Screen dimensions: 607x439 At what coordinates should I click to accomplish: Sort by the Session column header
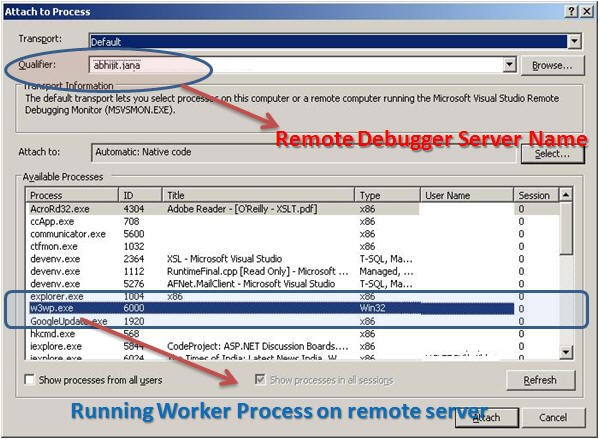point(536,195)
